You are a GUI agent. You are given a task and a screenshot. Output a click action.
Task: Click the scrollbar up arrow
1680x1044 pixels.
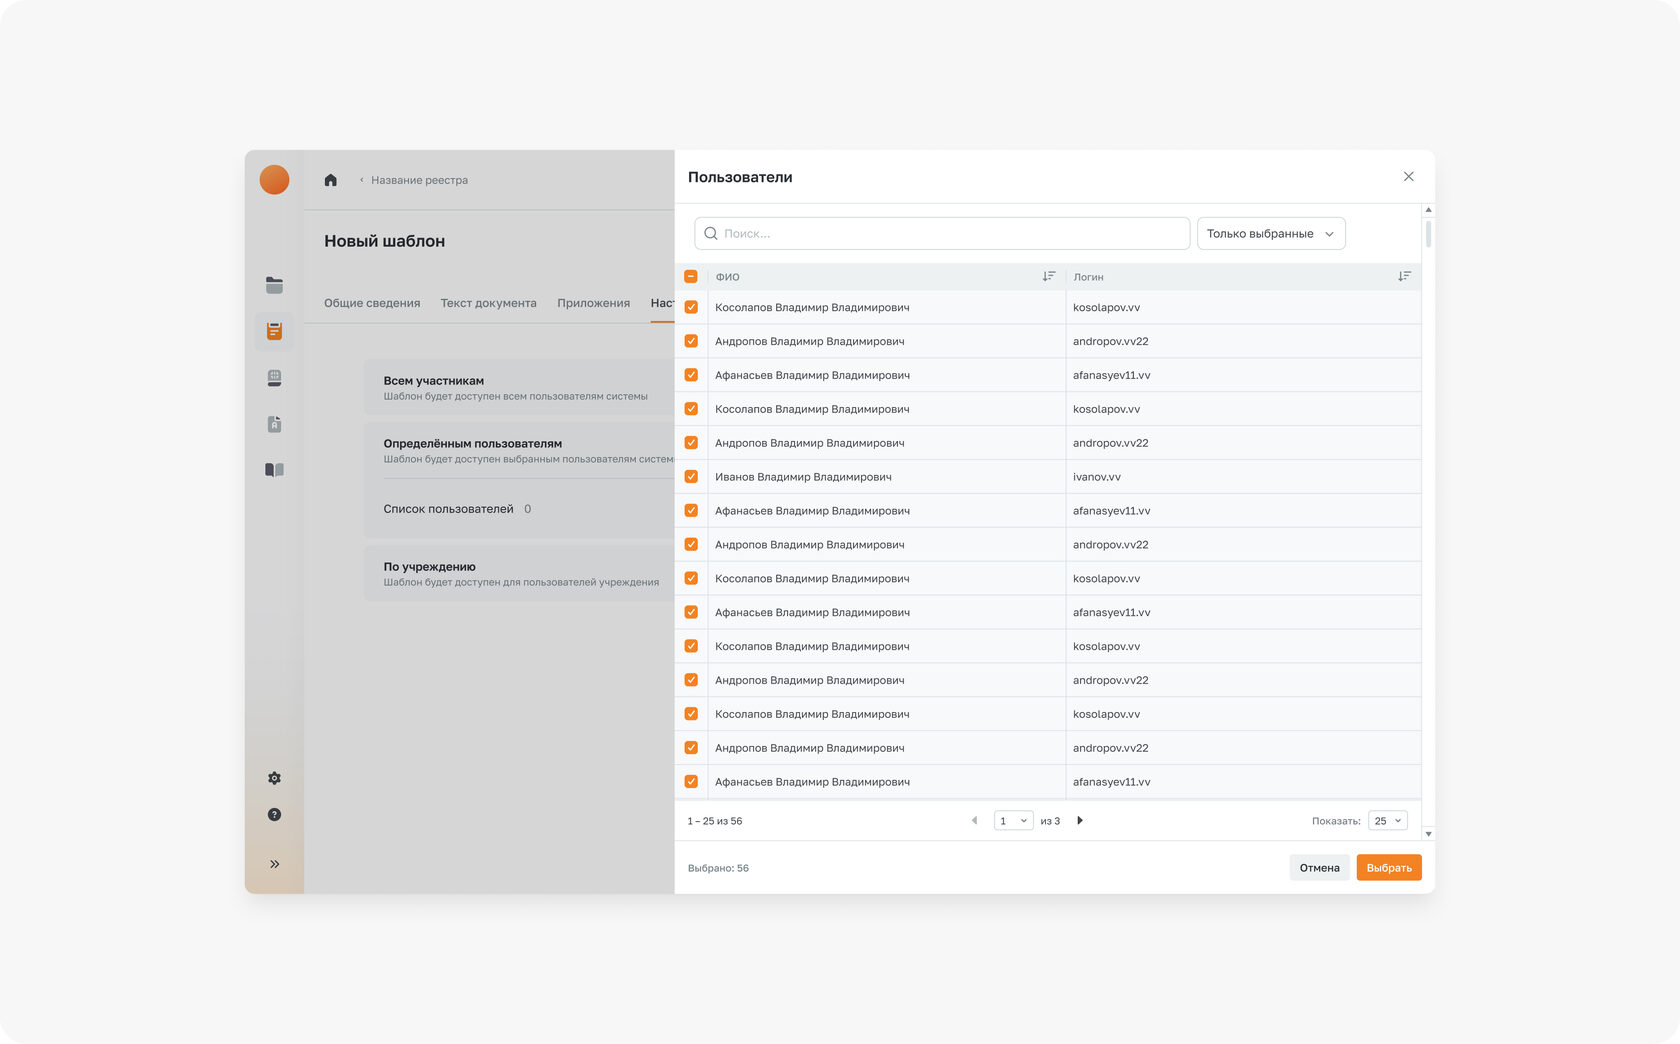coord(1428,210)
